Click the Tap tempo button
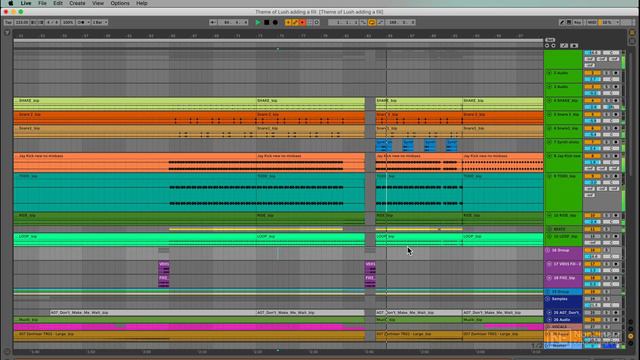This screenshot has height=360, width=640. tap(8, 22)
